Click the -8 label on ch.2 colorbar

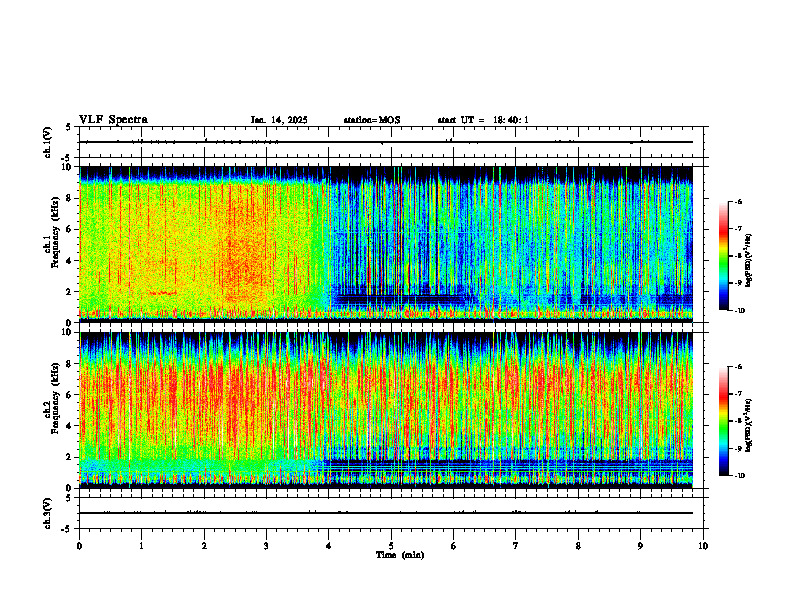(739, 421)
